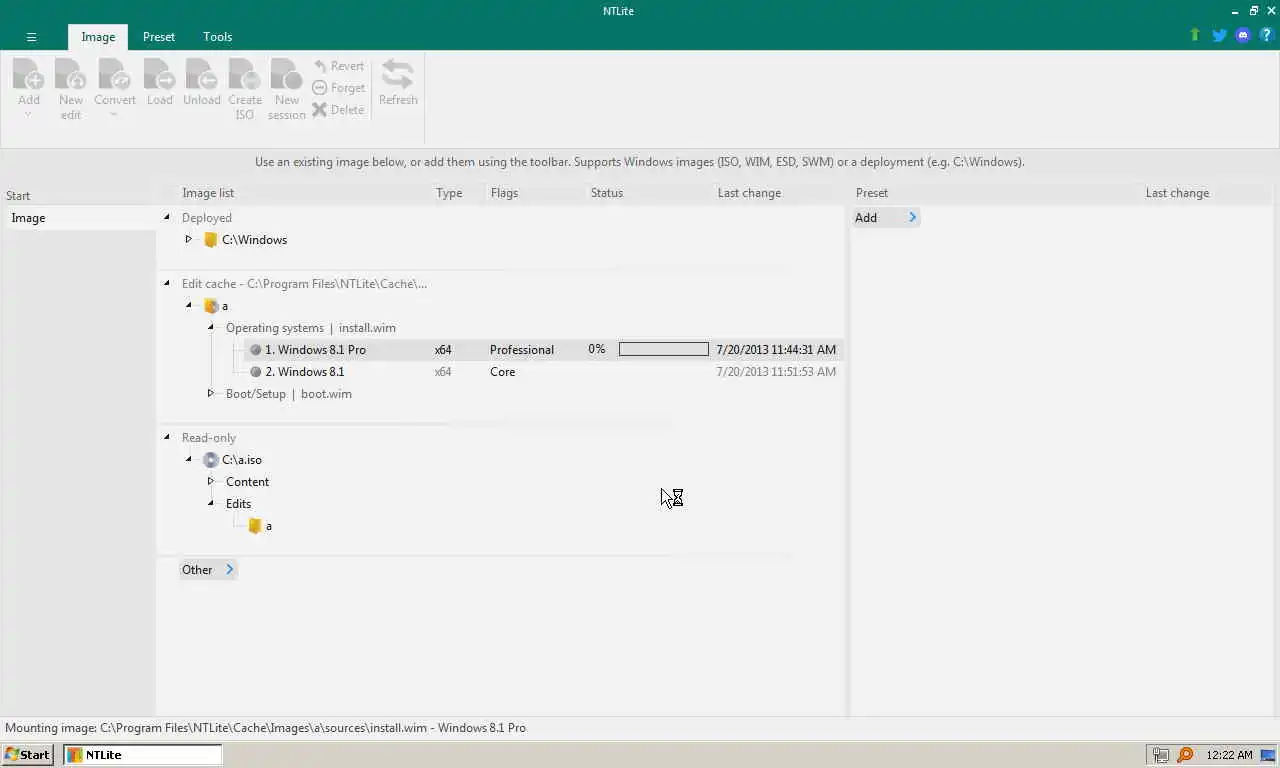The image size is (1280, 768).
Task: Collapse the C:\a.iso node
Action: coord(188,459)
